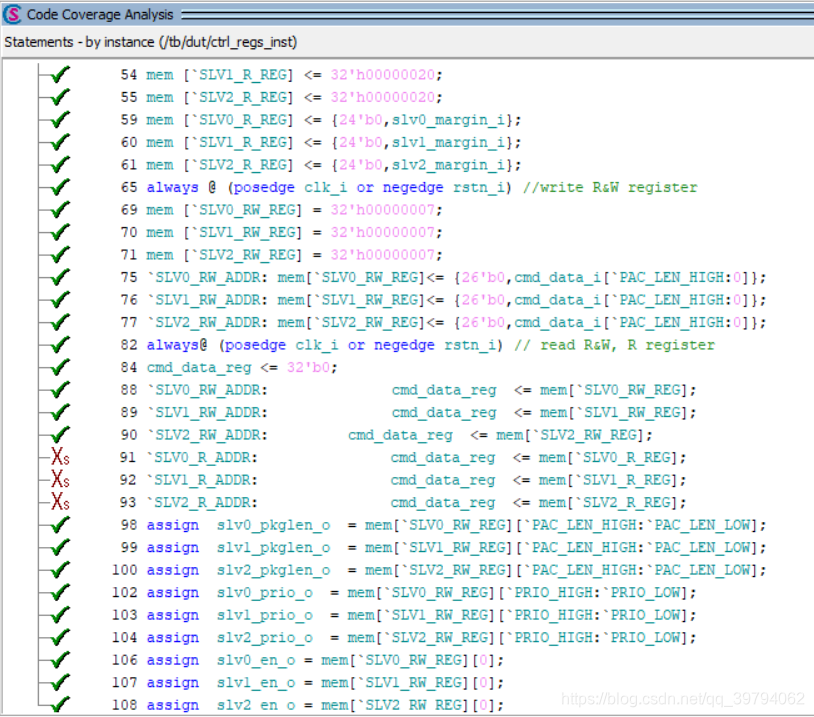The image size is (814, 717).
Task: Select the always read R&W, R register line
Action: 417,345
